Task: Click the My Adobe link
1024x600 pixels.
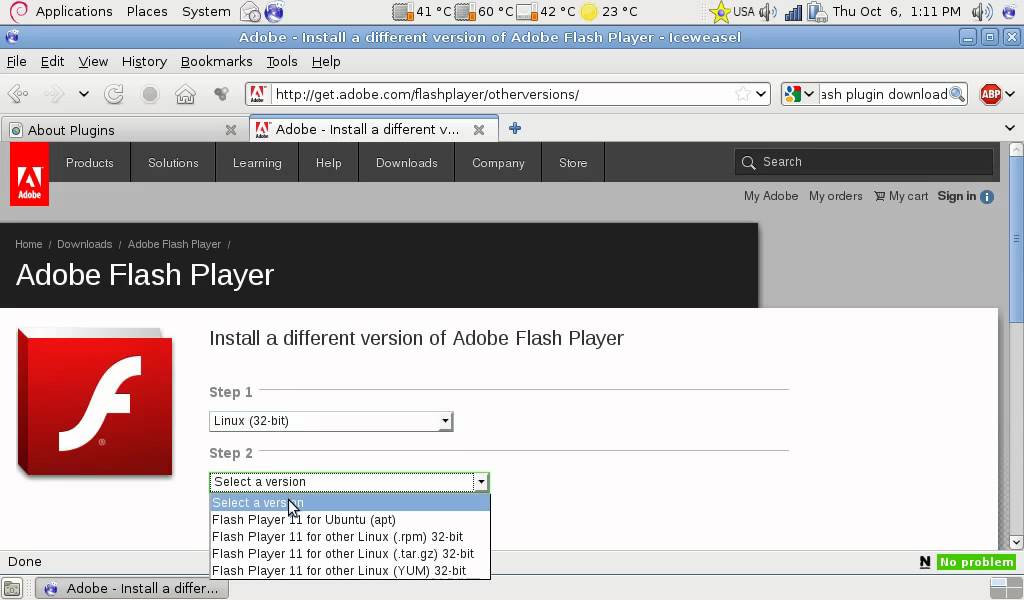Action: (x=771, y=196)
